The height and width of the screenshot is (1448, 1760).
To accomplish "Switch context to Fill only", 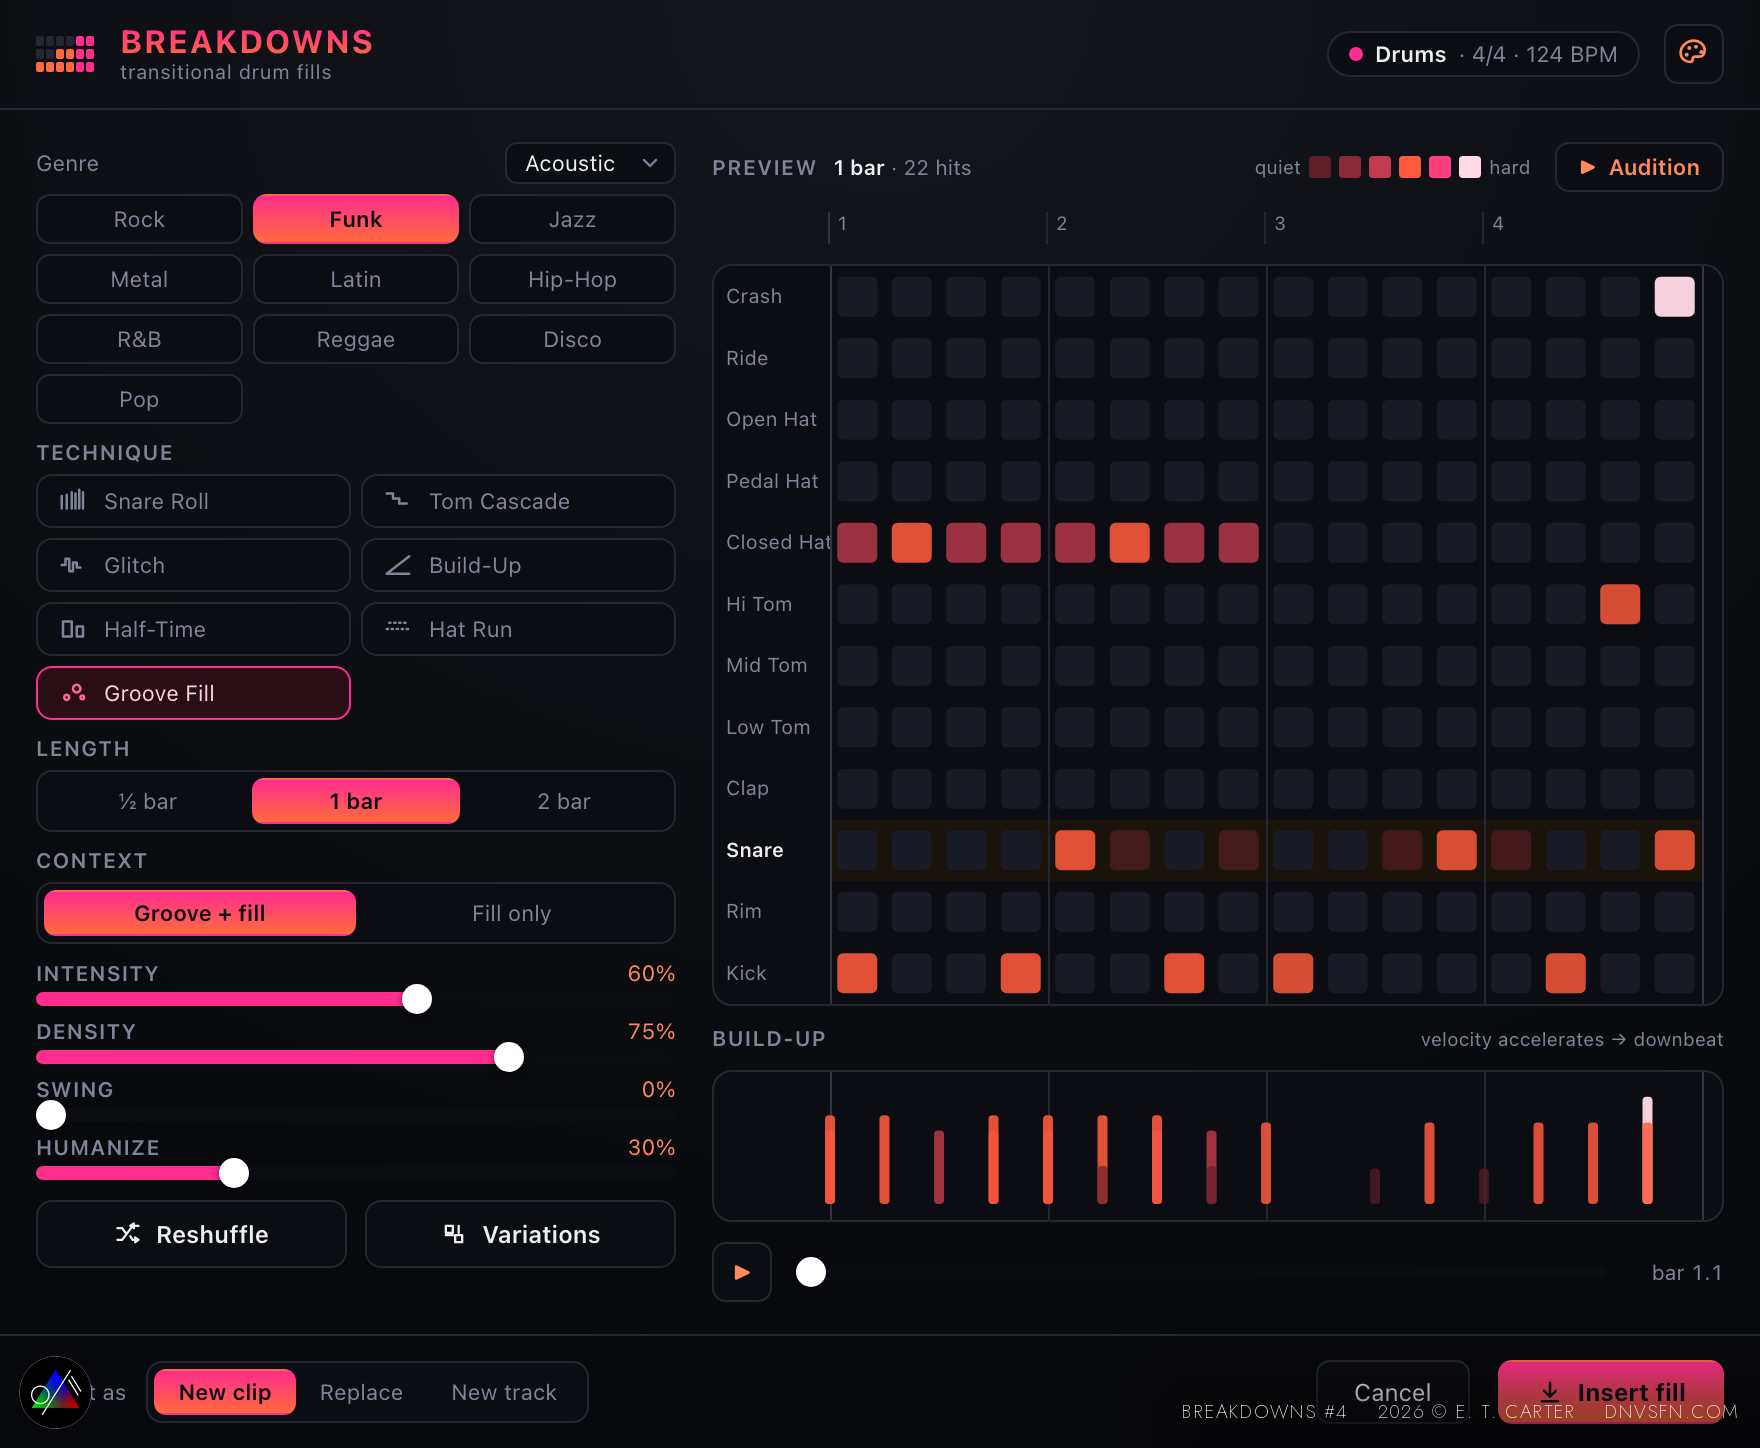I will point(511,913).
